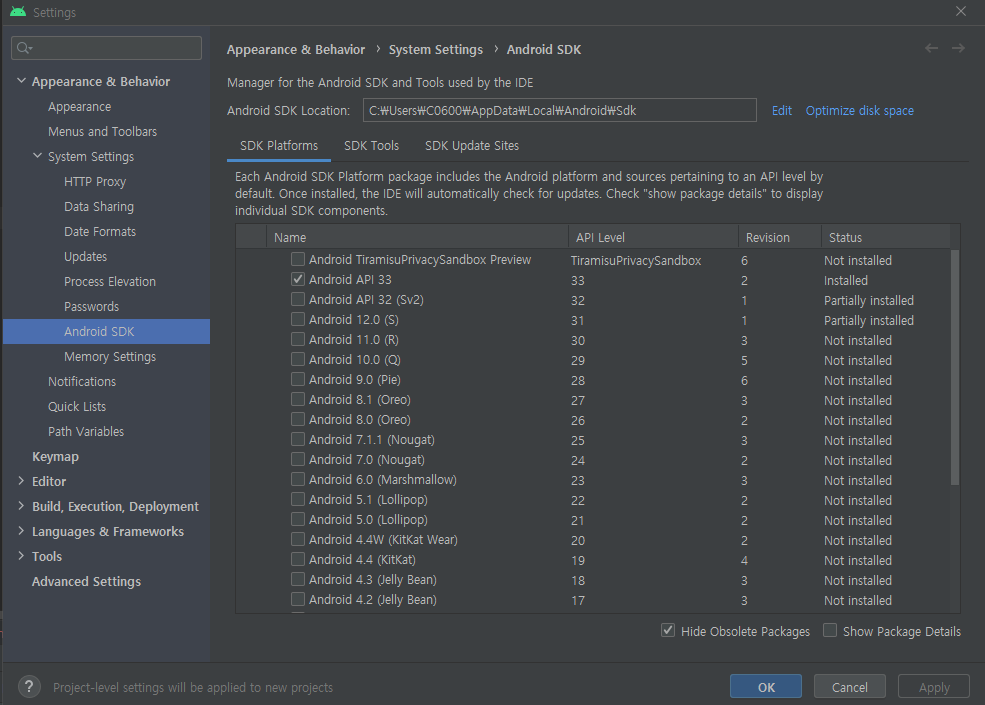Select Passwords in settings tree

[x=91, y=307]
